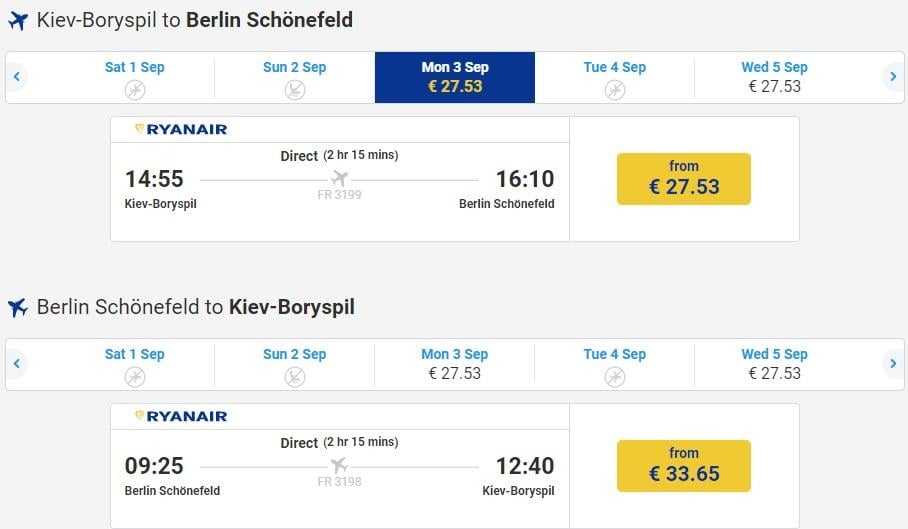This screenshot has height=529, width=908.
Task: Choose the return fare from € 33.65 button
Action: tap(684, 466)
